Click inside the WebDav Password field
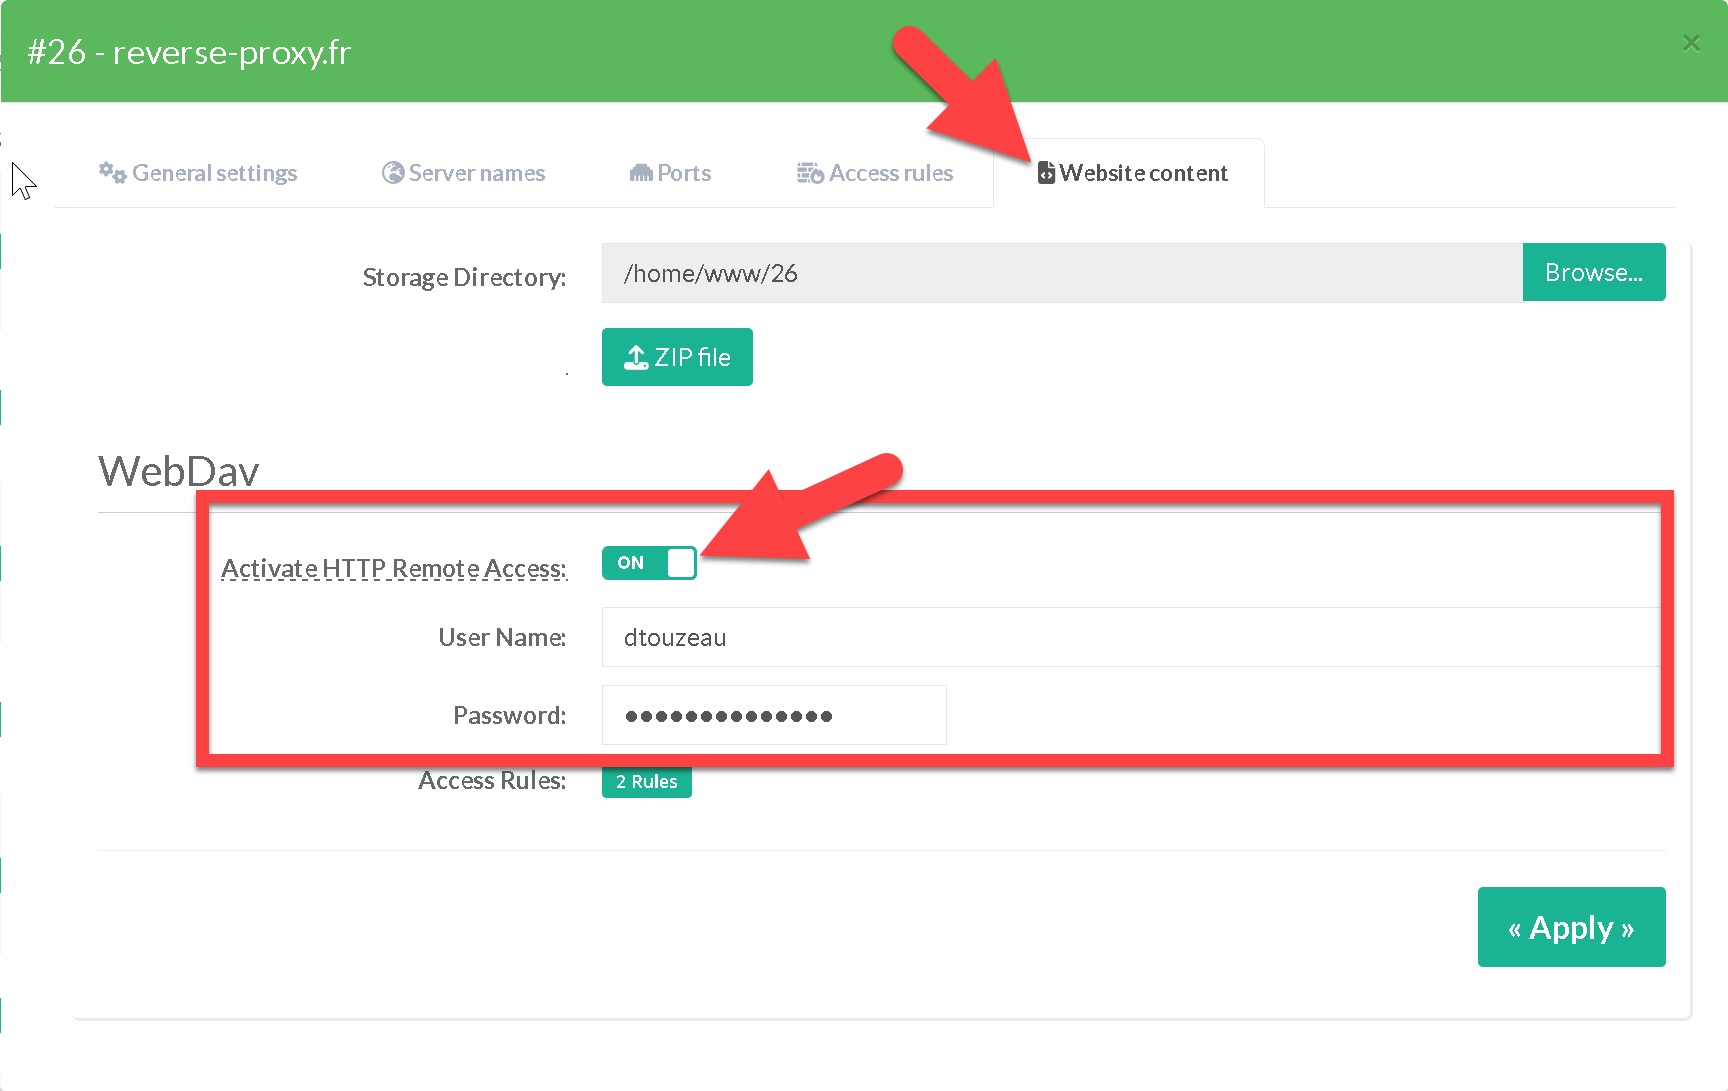This screenshot has height=1091, width=1728. (x=773, y=715)
